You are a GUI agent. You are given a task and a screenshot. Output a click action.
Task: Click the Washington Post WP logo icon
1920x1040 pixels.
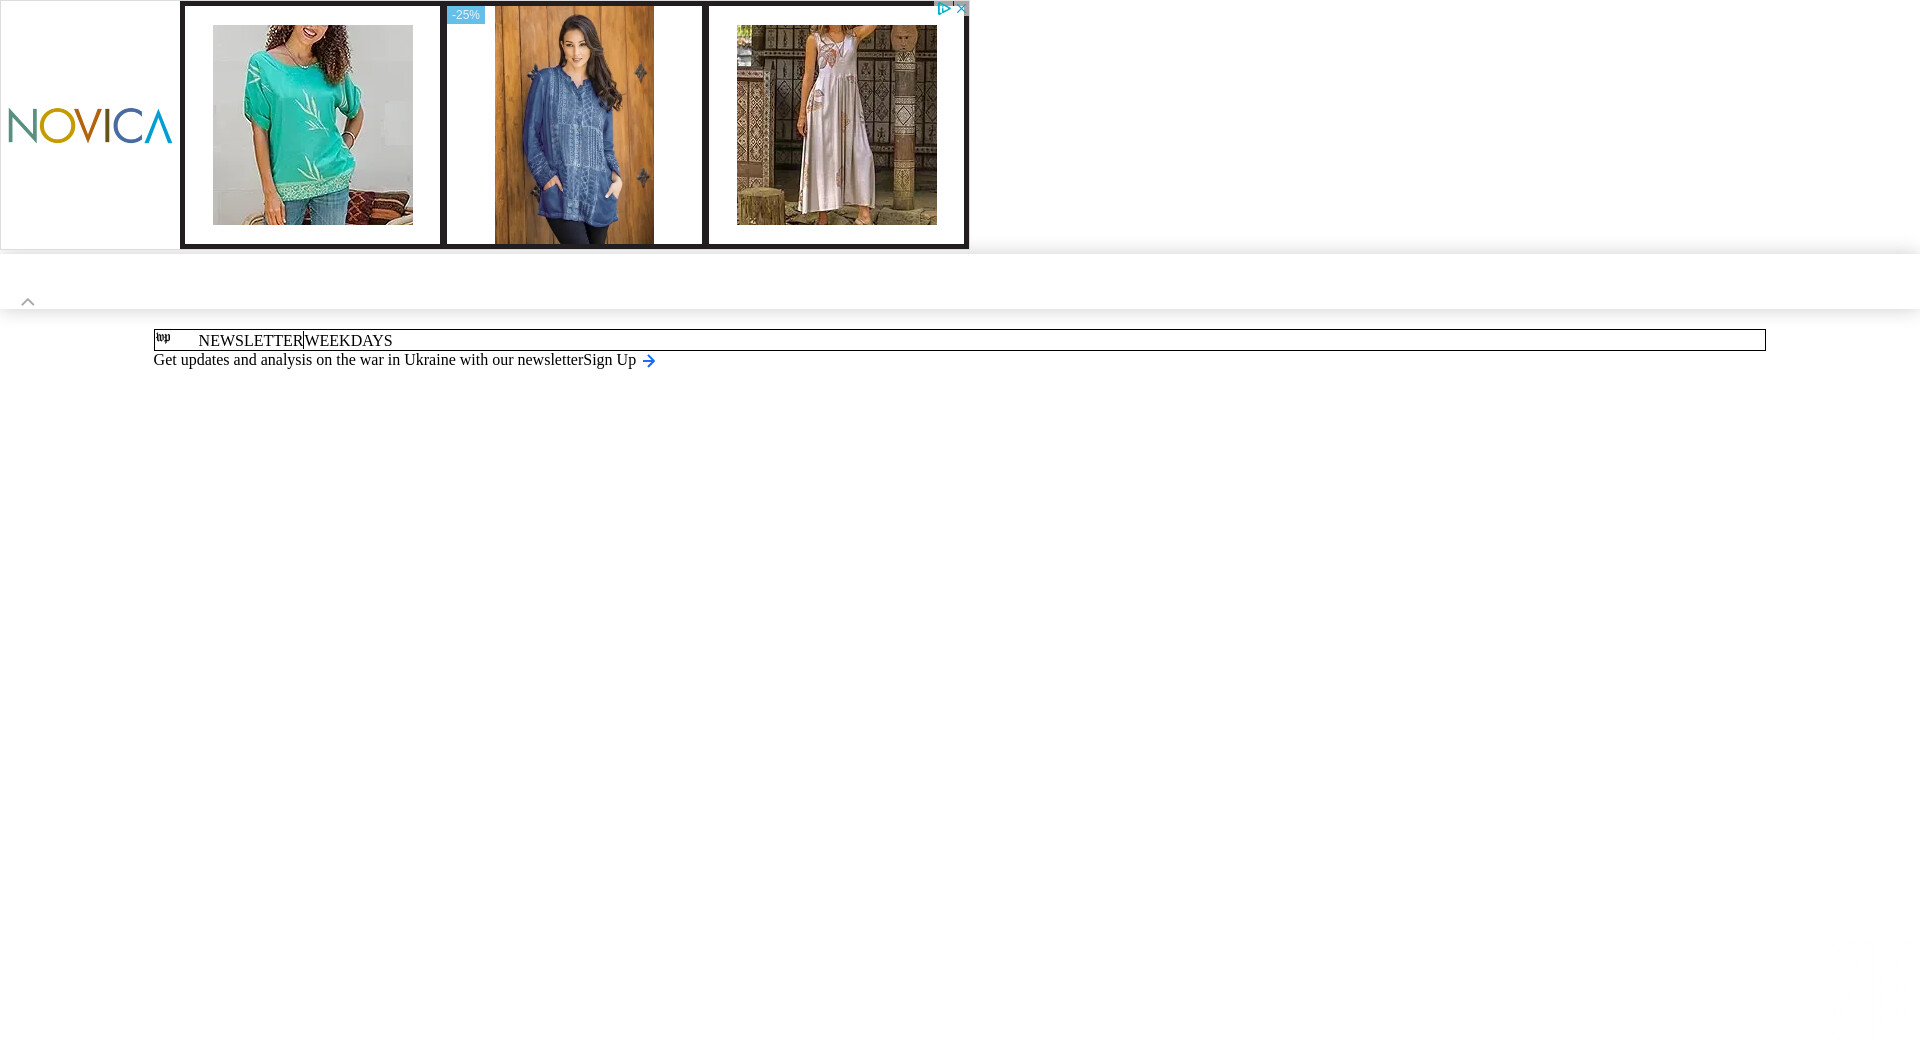click(163, 338)
